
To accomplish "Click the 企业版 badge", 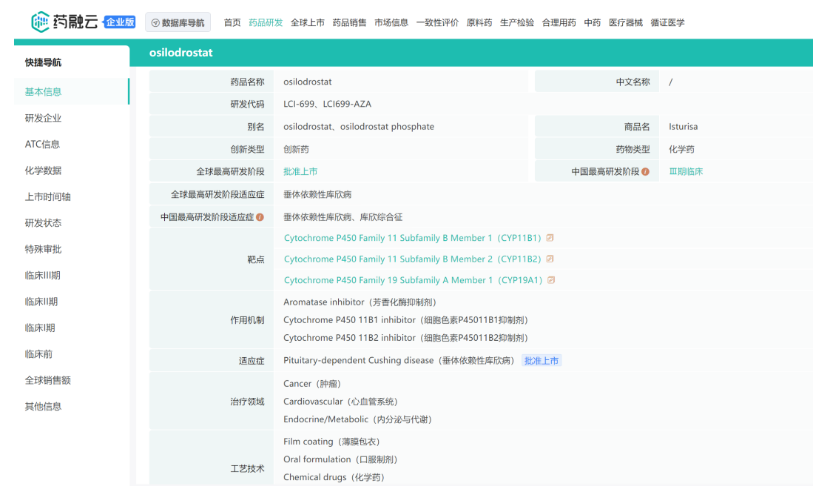I will [x=120, y=22].
